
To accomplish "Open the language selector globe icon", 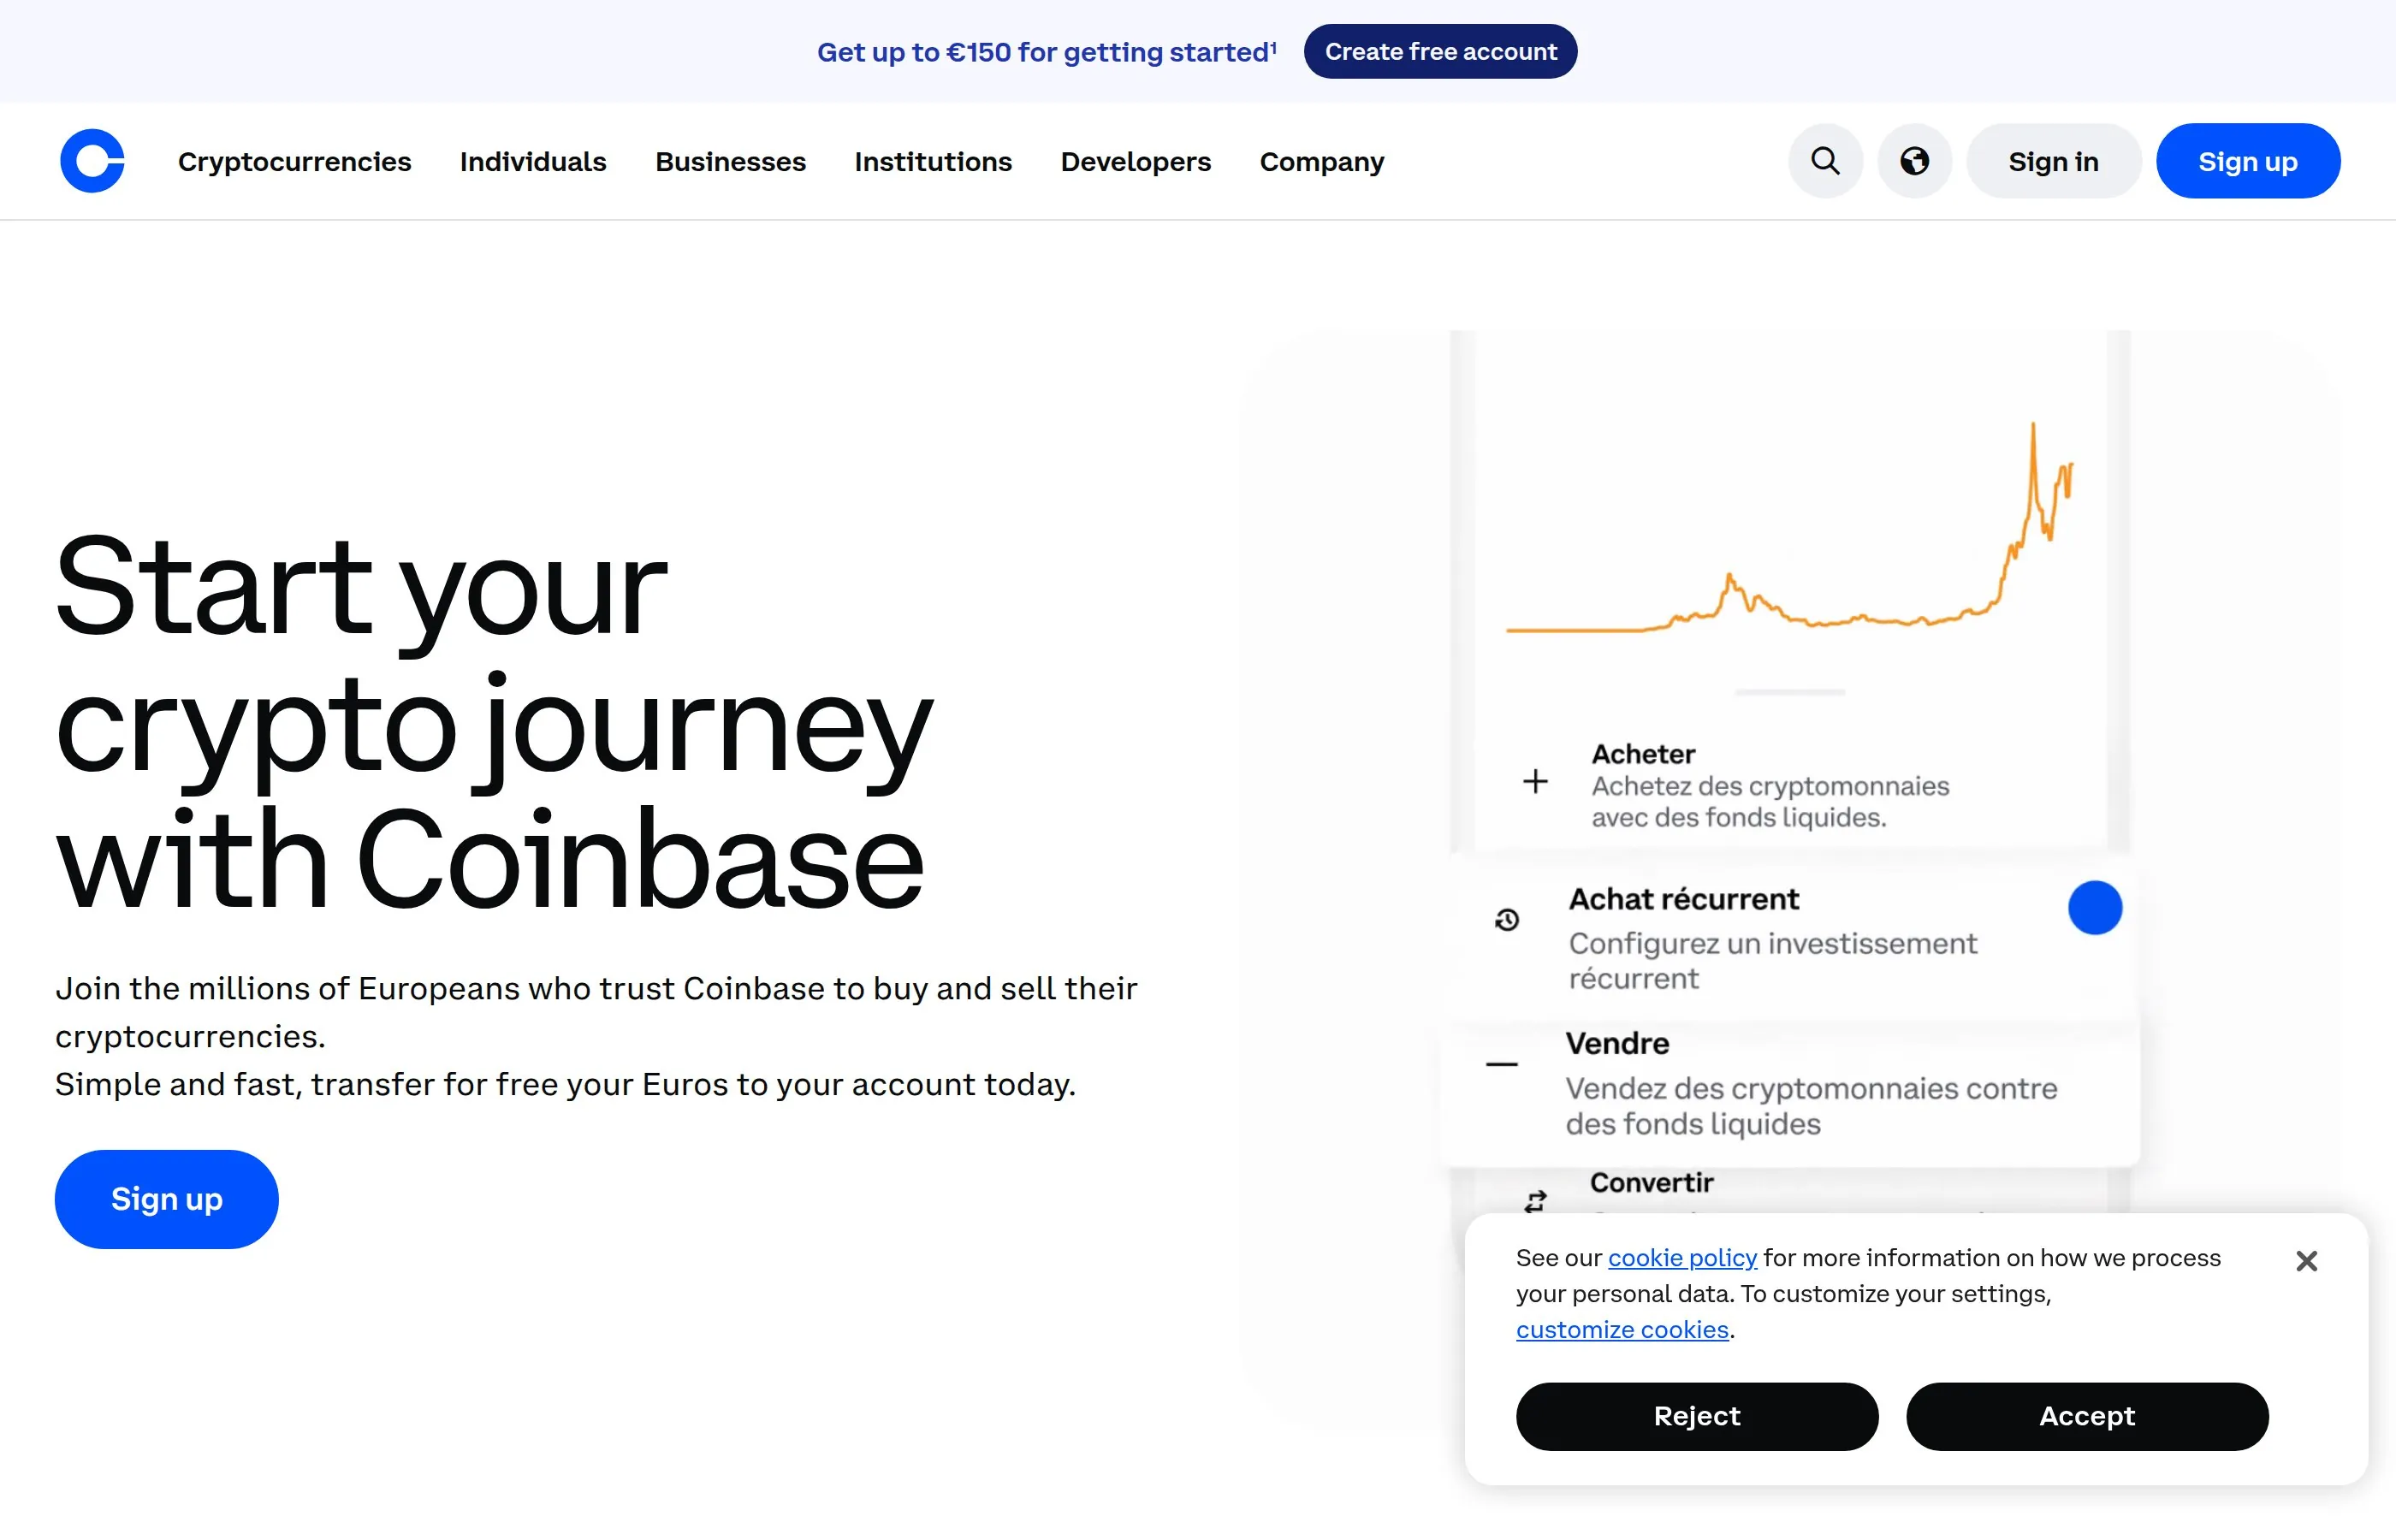I will pos(1914,160).
